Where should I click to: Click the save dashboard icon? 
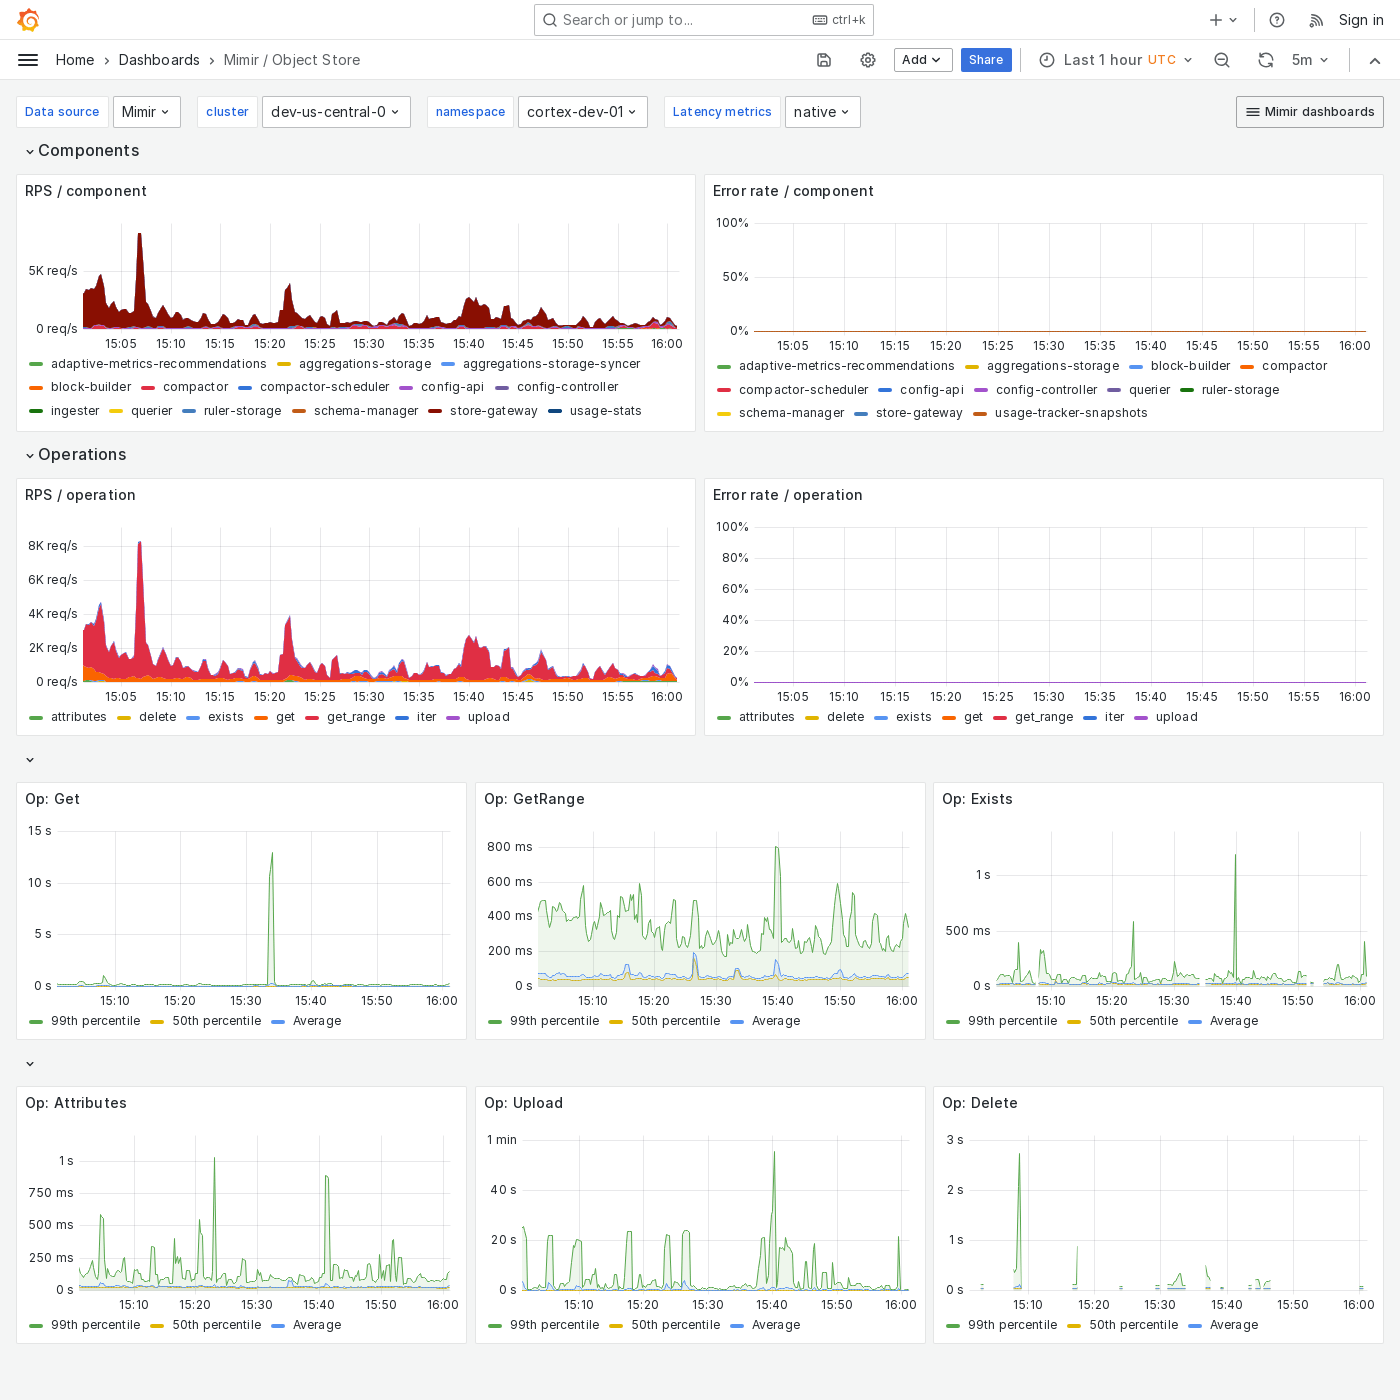pos(824,60)
